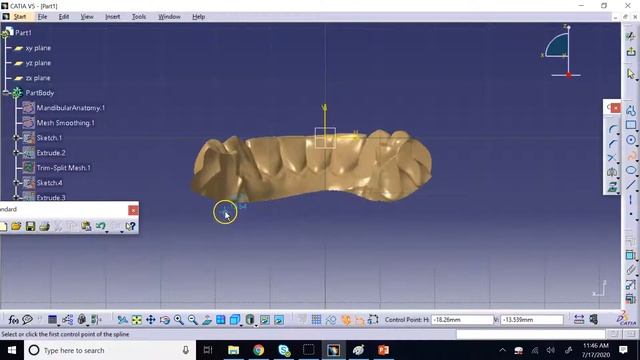Expand the Extrude.2 node
640x360 pixels.
pos(16,153)
